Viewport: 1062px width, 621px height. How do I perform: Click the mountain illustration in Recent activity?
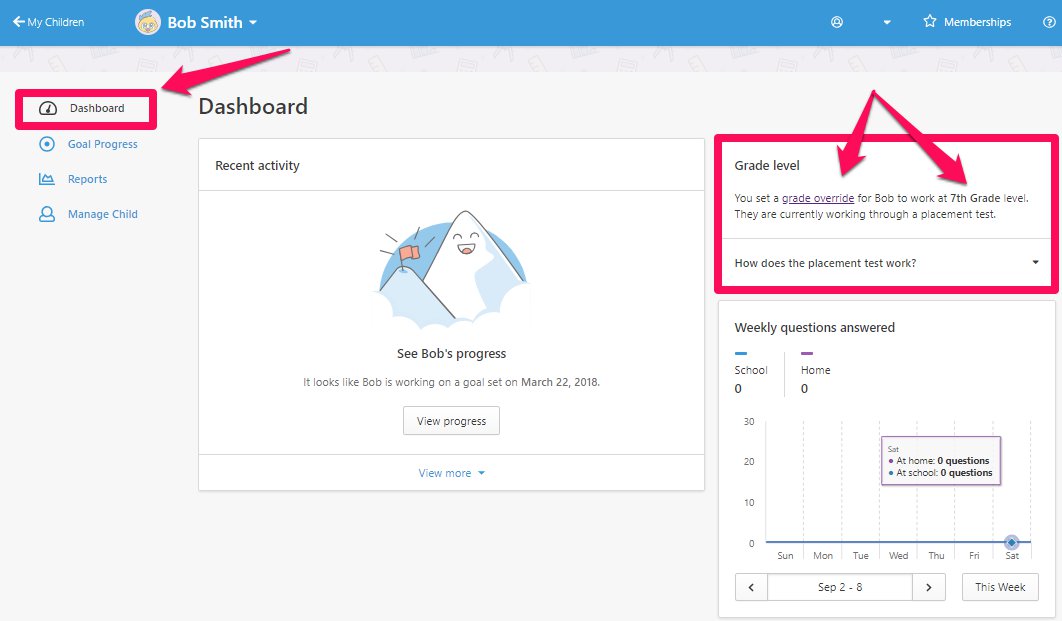452,269
